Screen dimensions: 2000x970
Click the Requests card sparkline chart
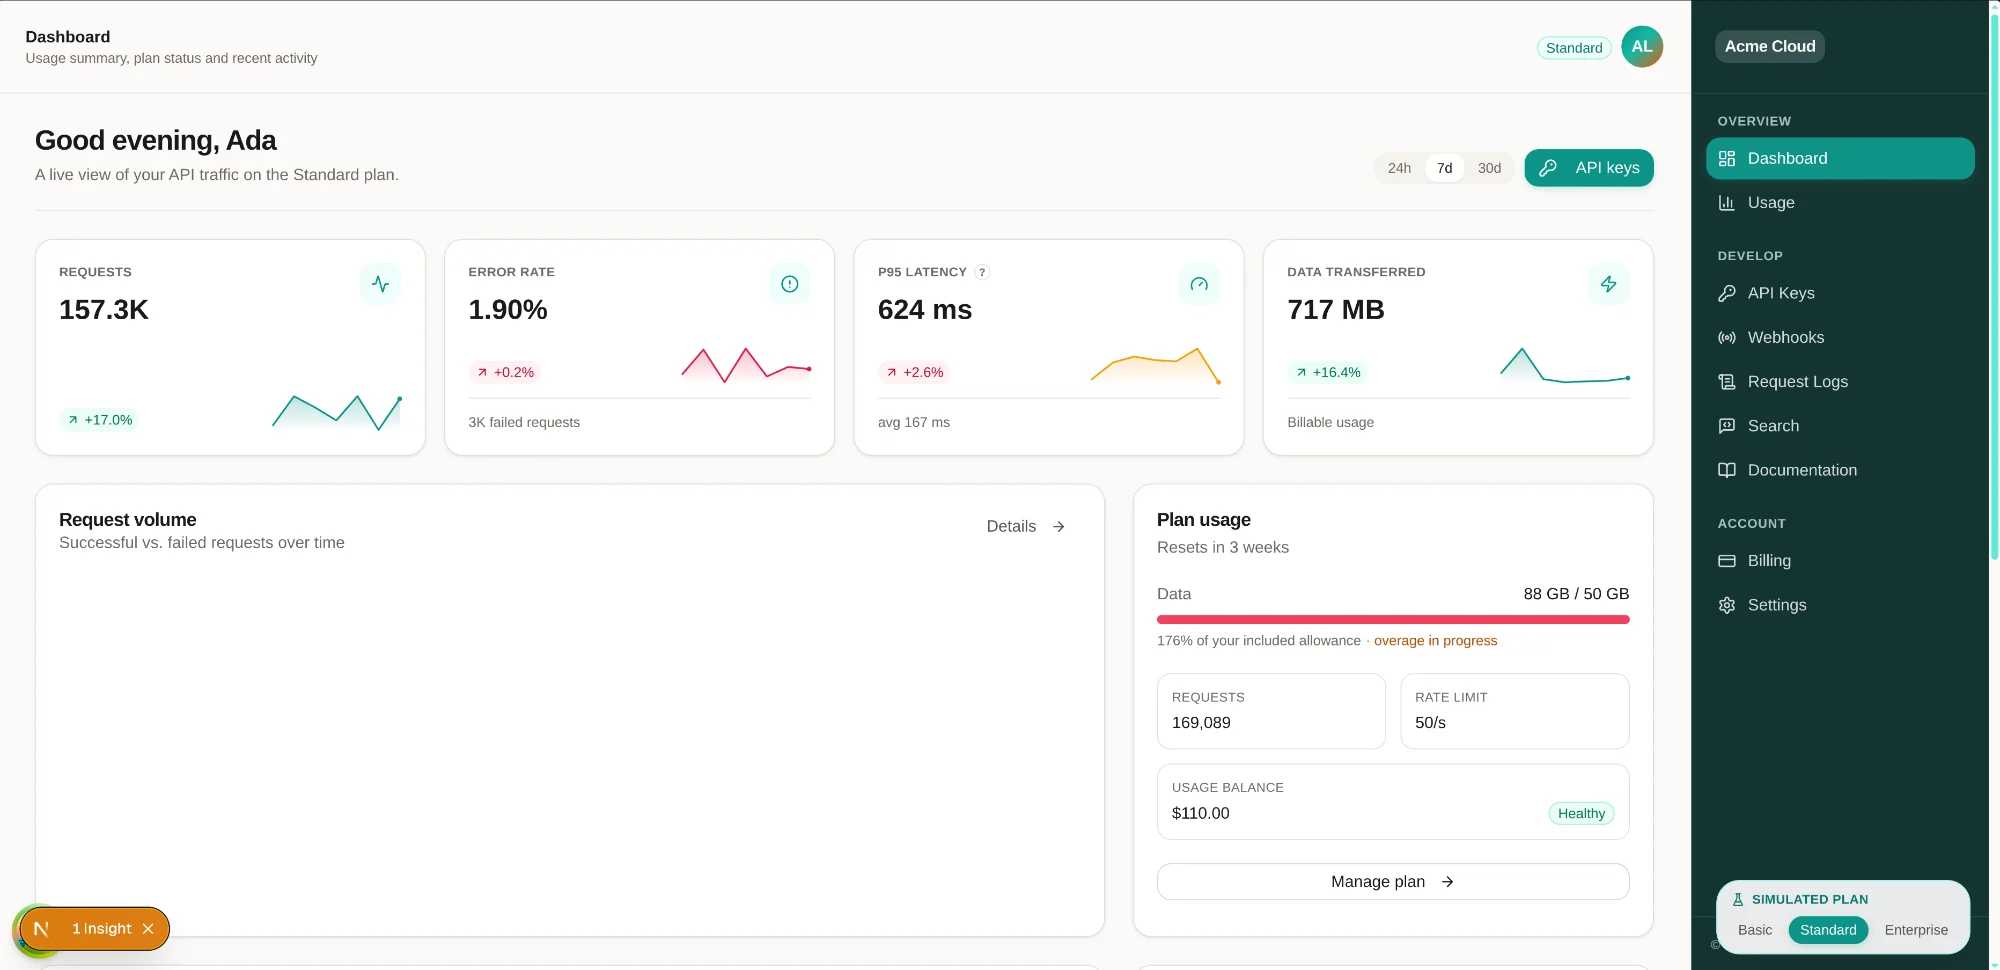coord(337,413)
